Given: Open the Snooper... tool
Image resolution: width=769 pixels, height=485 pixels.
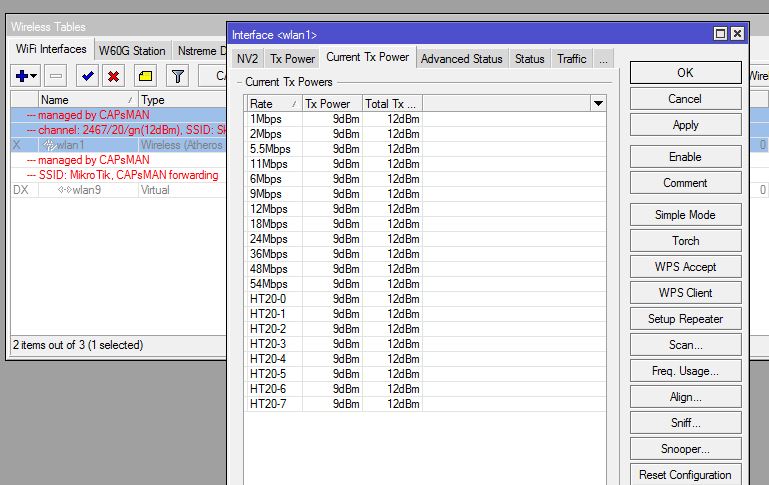Looking at the screenshot, I should point(685,448).
